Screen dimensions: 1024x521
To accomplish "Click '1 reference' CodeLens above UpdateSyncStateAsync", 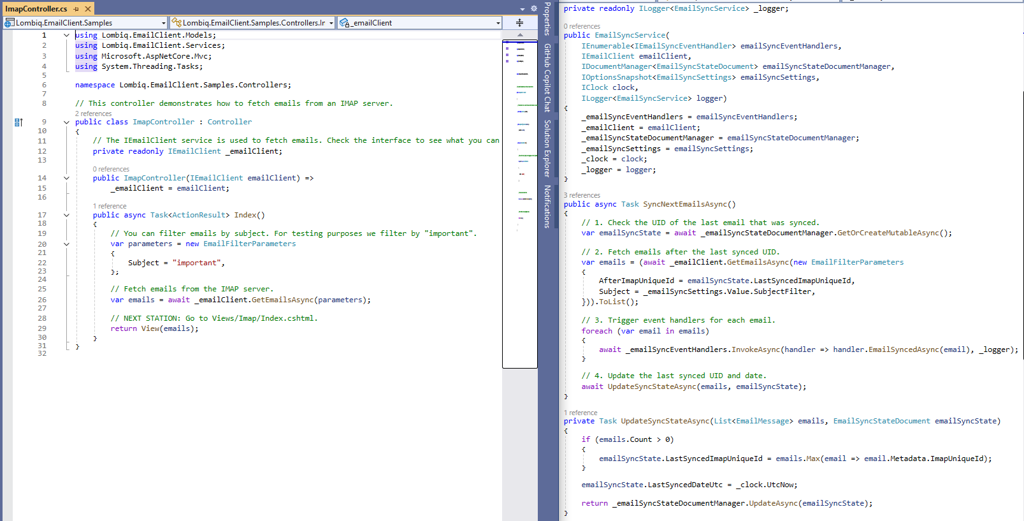I will click(580, 413).
